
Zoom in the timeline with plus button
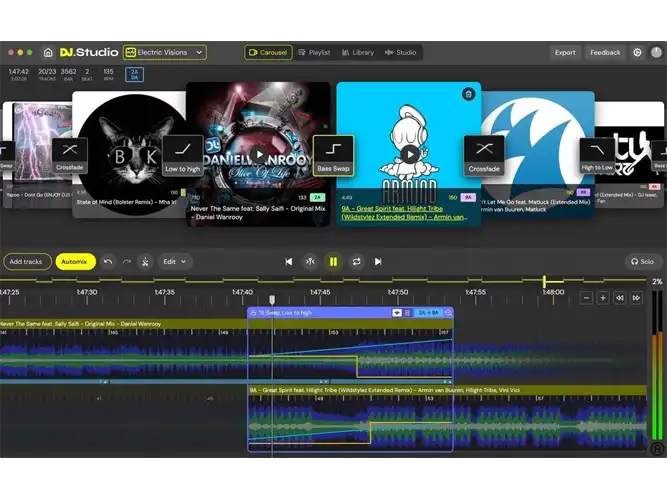(603, 298)
